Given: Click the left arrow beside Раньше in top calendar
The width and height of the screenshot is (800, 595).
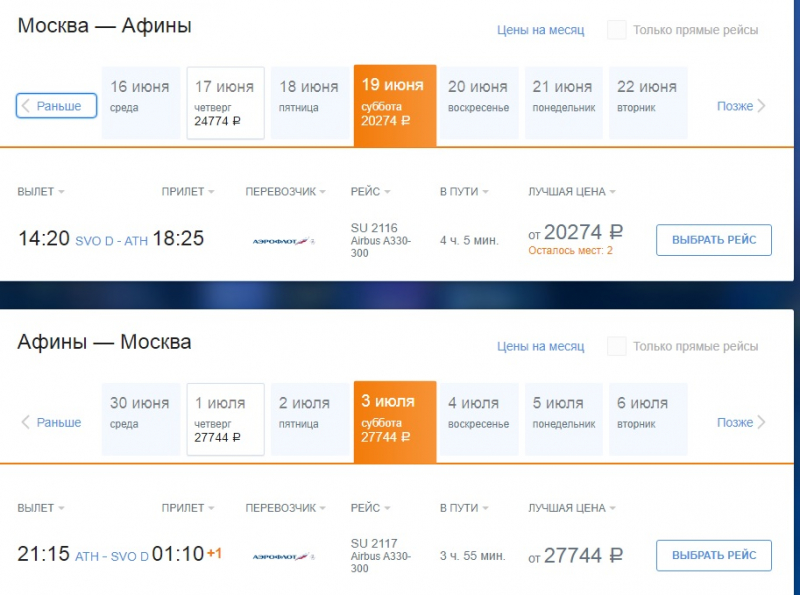Looking at the screenshot, I should pos(26,106).
